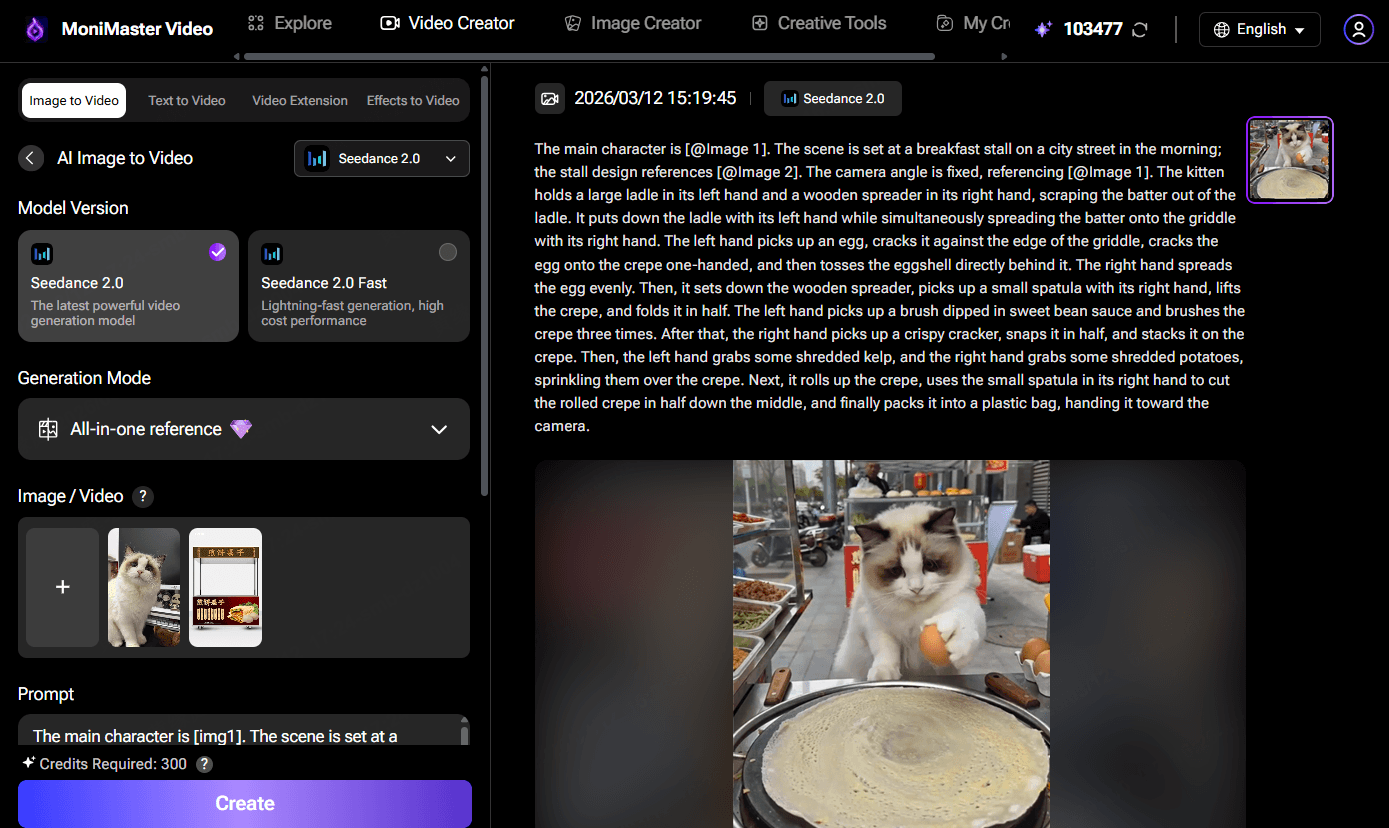
Task: Open the Seedance 2.0 model dropdown
Action: tap(381, 158)
